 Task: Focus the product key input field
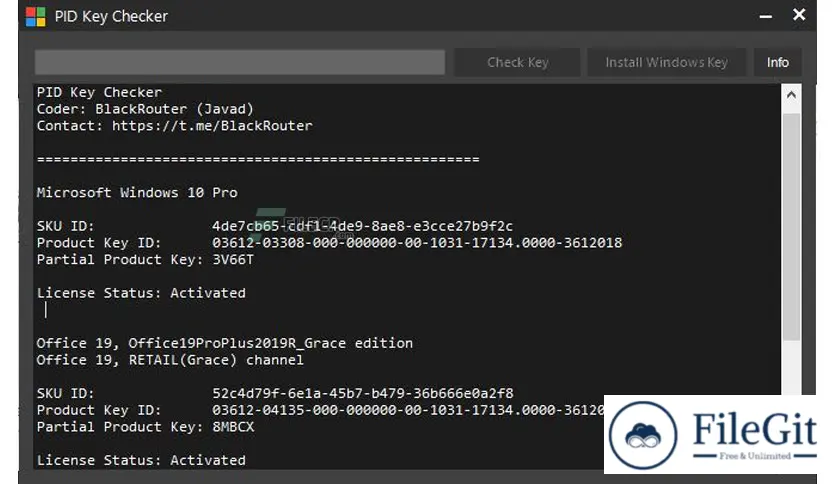(240, 62)
